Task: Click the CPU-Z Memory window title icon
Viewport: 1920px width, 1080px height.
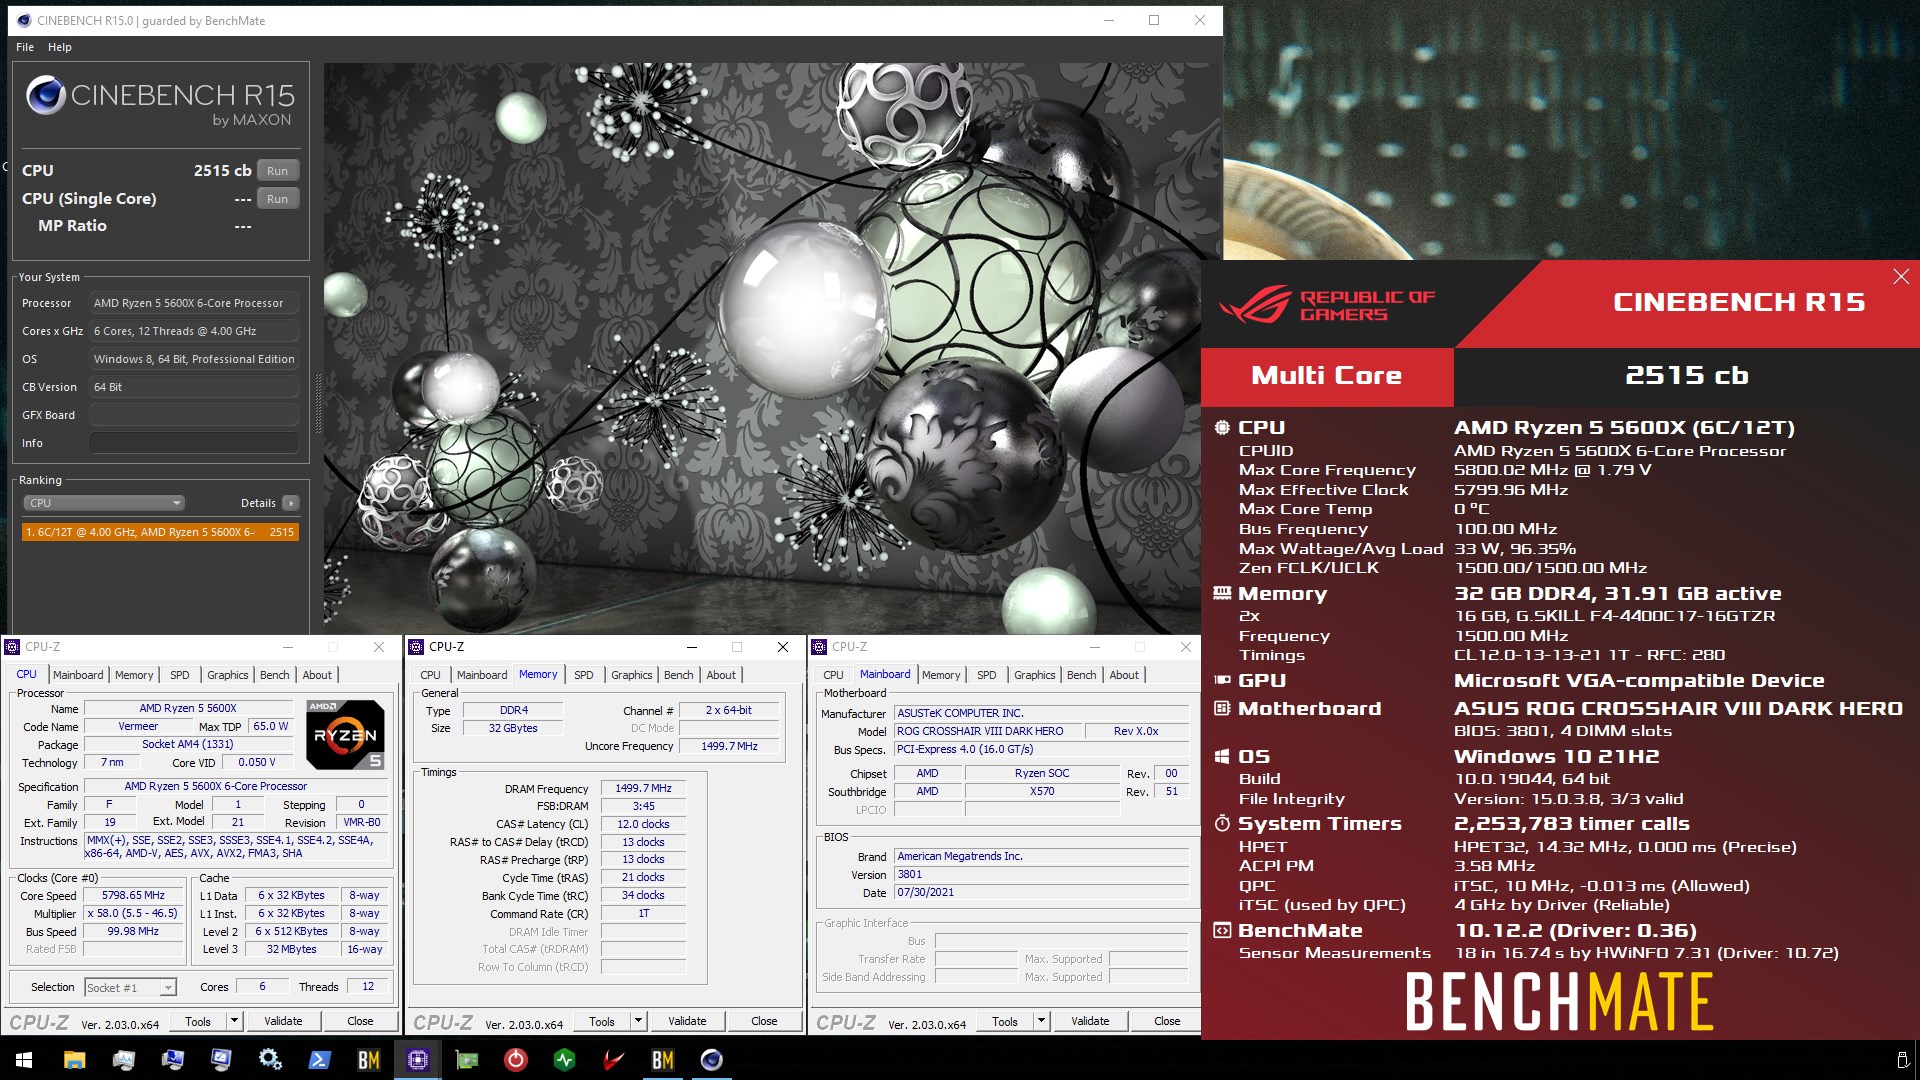Action: click(x=416, y=647)
